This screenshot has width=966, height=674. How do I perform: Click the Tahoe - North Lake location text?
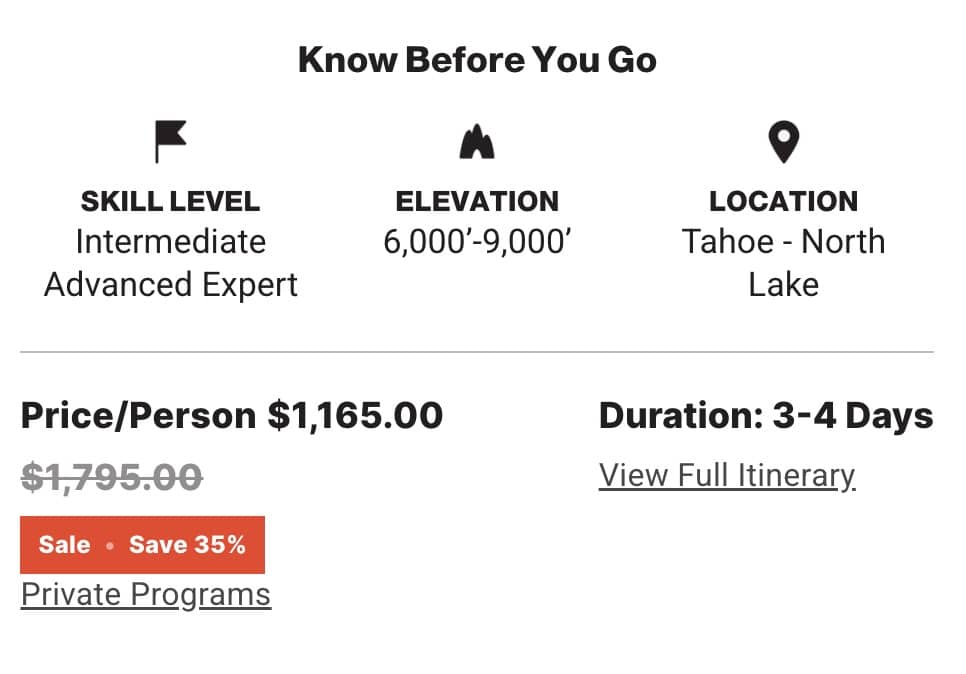[783, 263]
